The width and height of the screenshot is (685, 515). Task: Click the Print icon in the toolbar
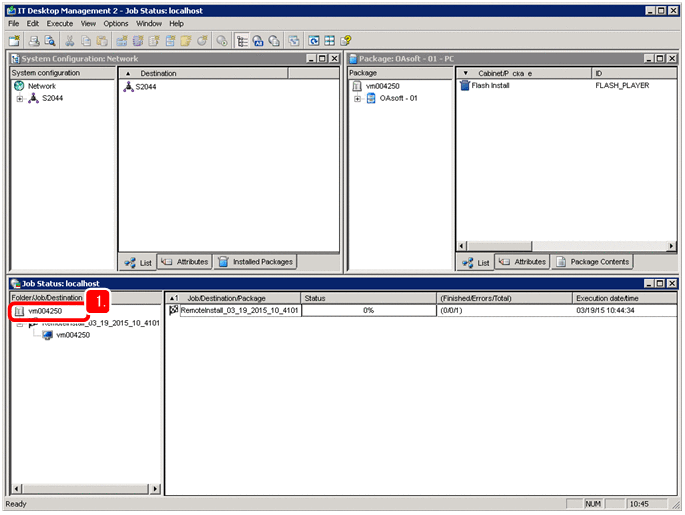click(x=33, y=41)
